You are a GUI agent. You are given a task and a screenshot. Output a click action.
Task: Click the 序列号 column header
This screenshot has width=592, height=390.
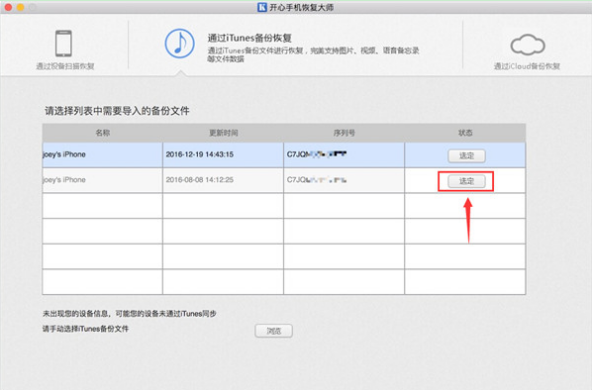click(x=344, y=133)
